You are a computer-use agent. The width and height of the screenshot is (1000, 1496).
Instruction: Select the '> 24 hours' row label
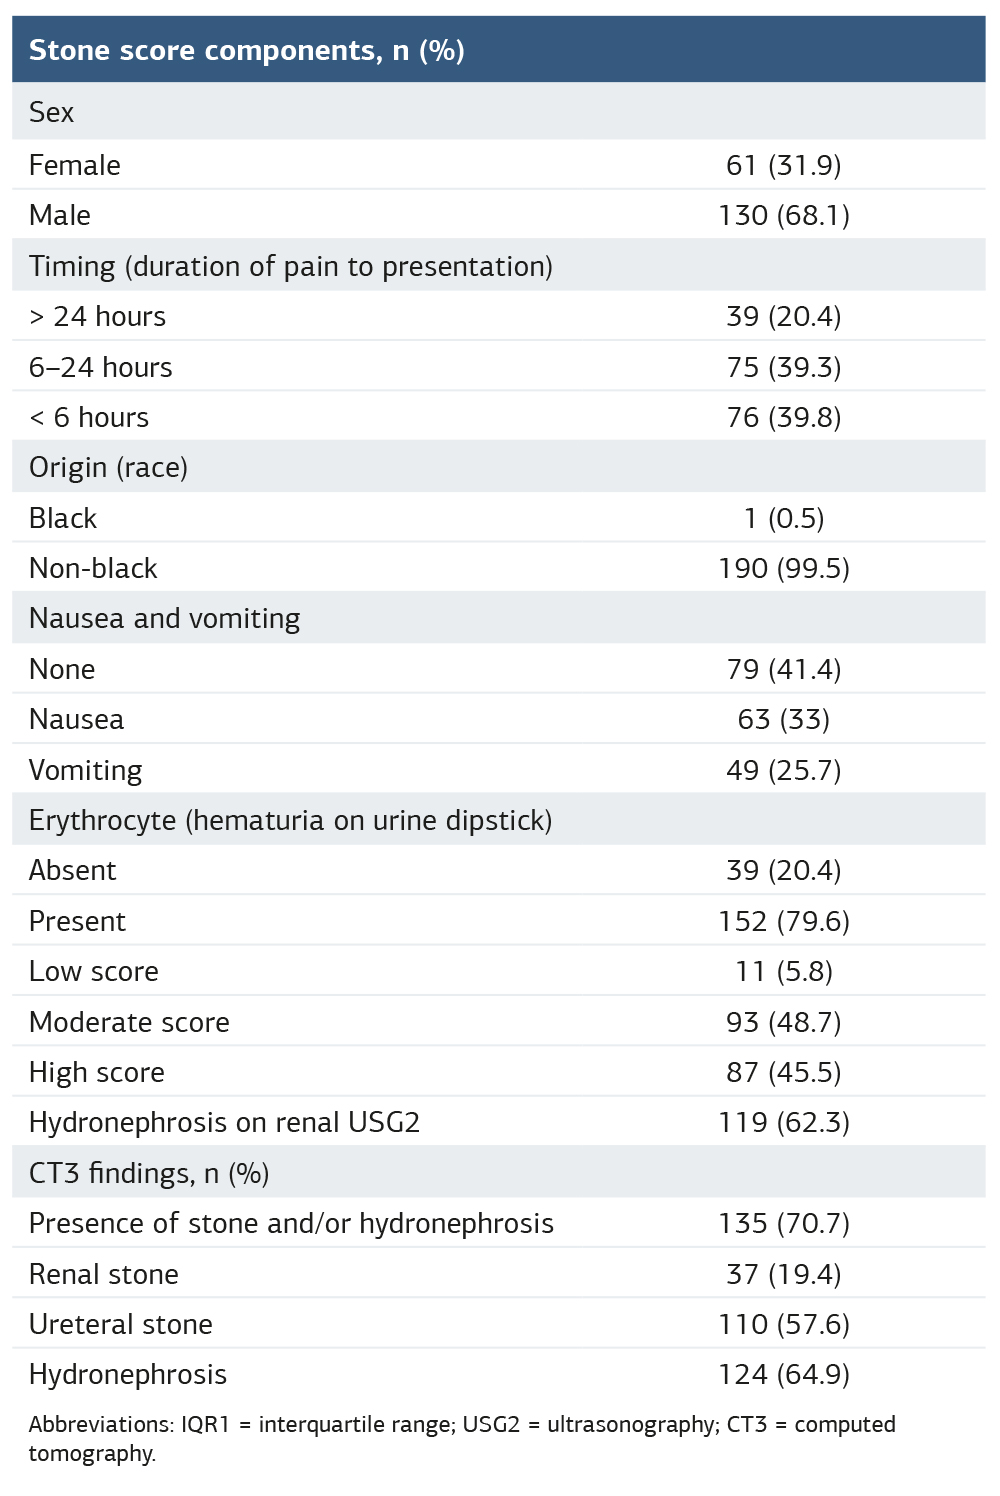[97, 316]
